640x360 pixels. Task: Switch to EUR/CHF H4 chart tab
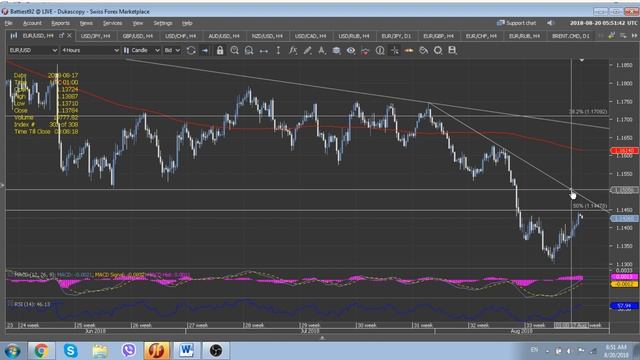coord(482,36)
